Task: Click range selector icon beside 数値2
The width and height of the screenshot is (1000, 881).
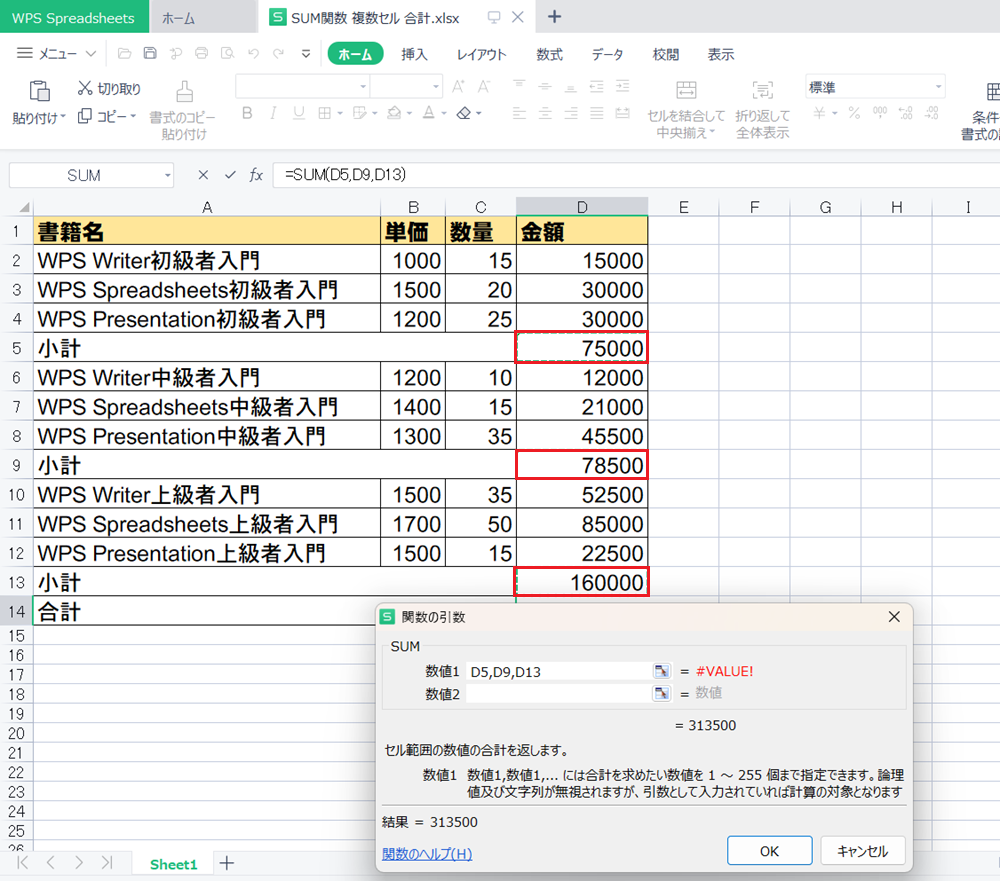Action: point(661,693)
